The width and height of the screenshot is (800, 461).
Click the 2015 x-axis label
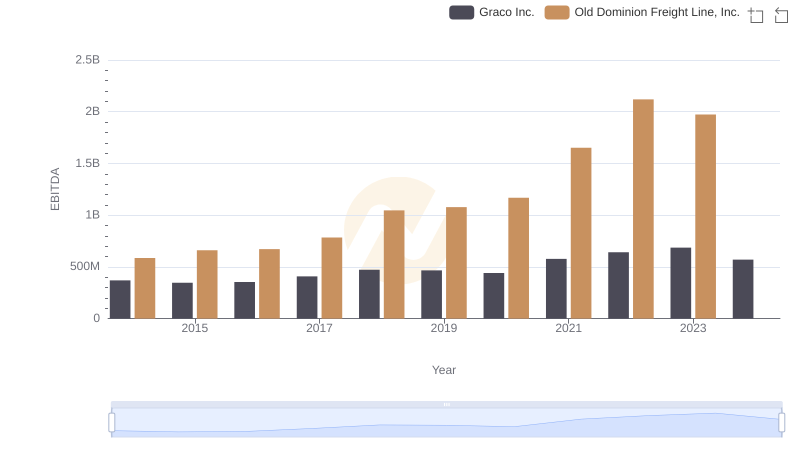pyautogui.click(x=195, y=328)
